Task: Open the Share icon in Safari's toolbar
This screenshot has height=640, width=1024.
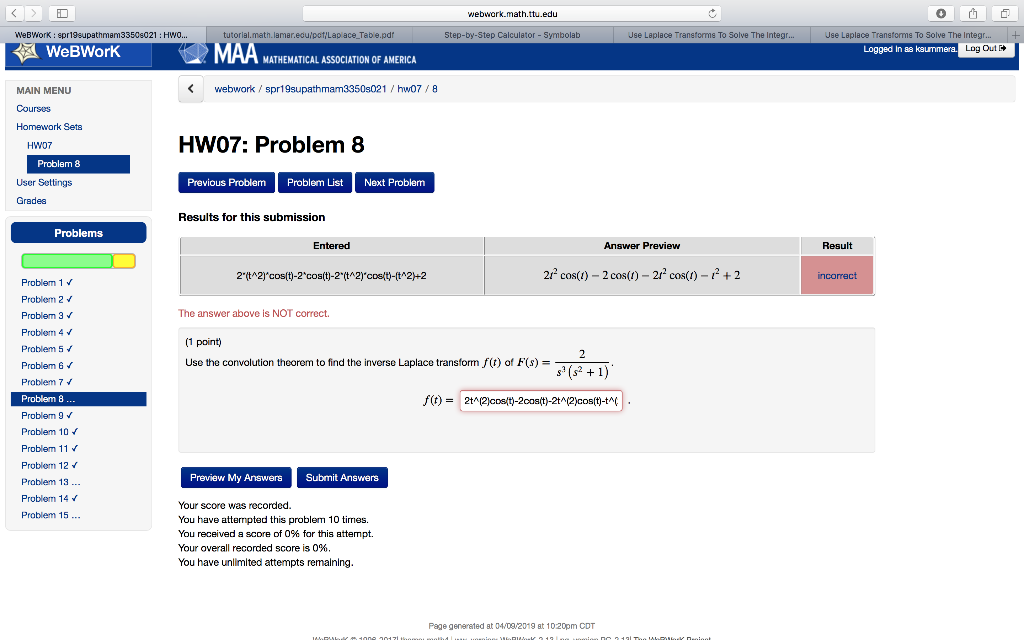Action: pos(971,13)
